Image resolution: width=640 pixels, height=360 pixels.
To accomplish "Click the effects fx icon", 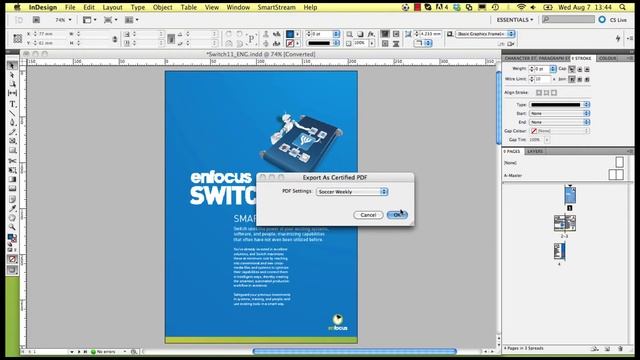I will 371,34.
